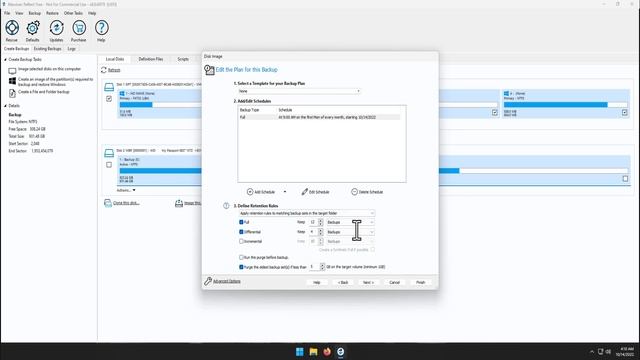Toggle the Full retention checkbox
Viewport: 640px width, 360px height.
click(x=241, y=222)
